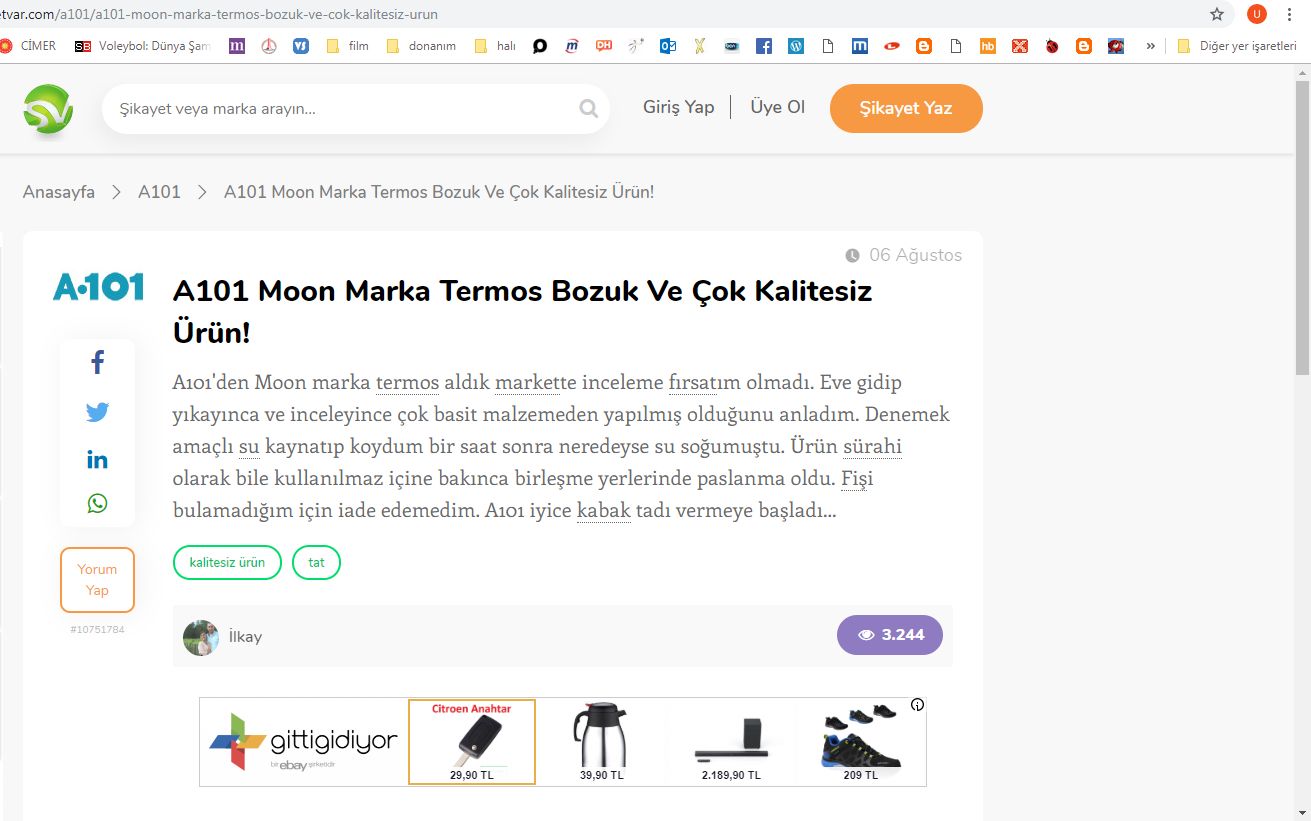Screen dimensions: 1311x821
Task: Share complaint on Facebook
Action: pyautogui.click(x=97, y=363)
